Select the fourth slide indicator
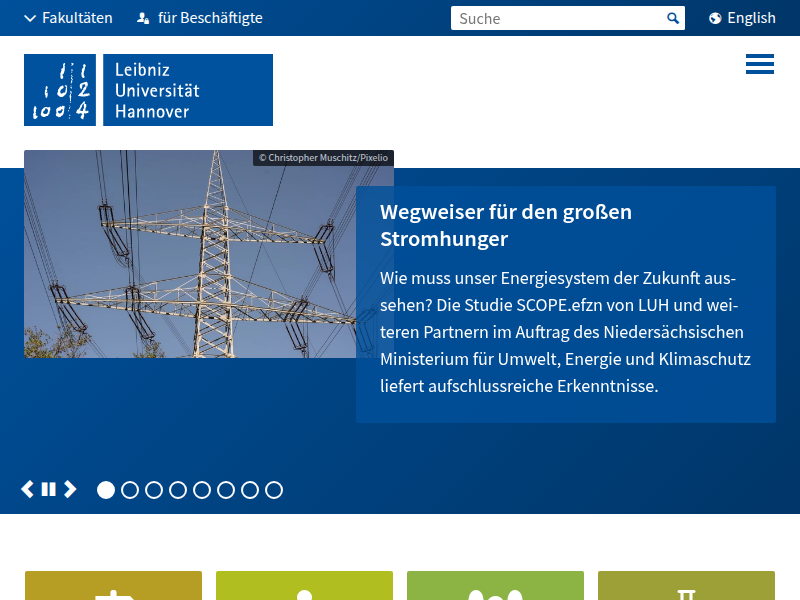This screenshot has width=800, height=600. [x=178, y=490]
